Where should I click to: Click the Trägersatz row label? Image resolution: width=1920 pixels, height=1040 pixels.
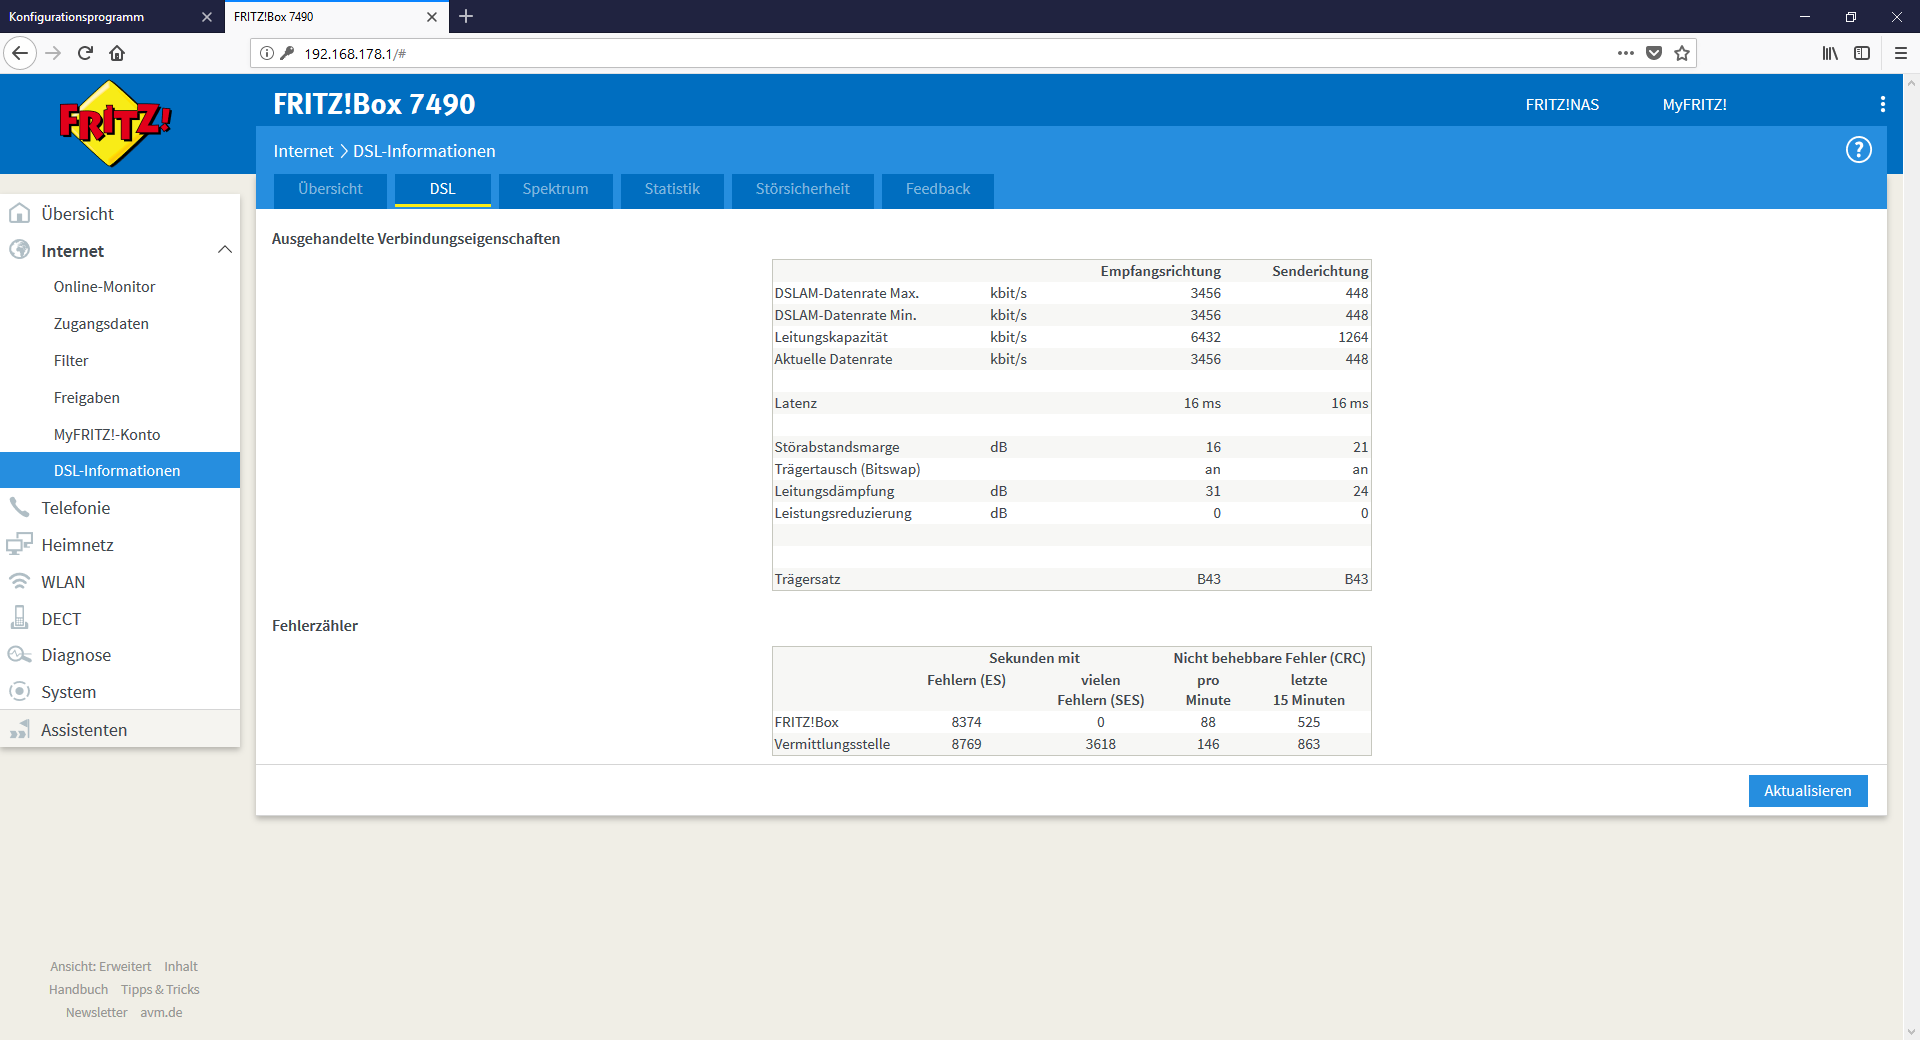807,579
